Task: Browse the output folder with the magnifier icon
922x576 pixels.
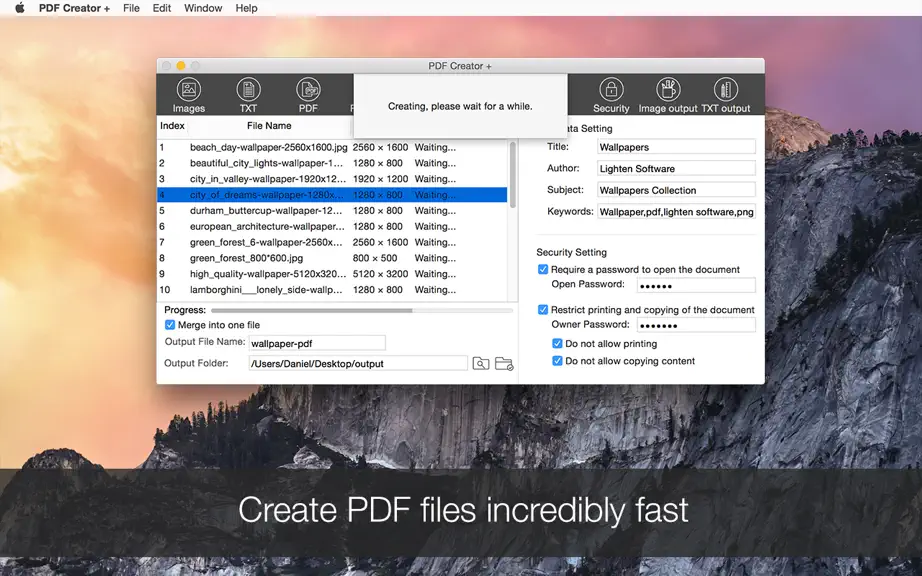Action: 480,364
